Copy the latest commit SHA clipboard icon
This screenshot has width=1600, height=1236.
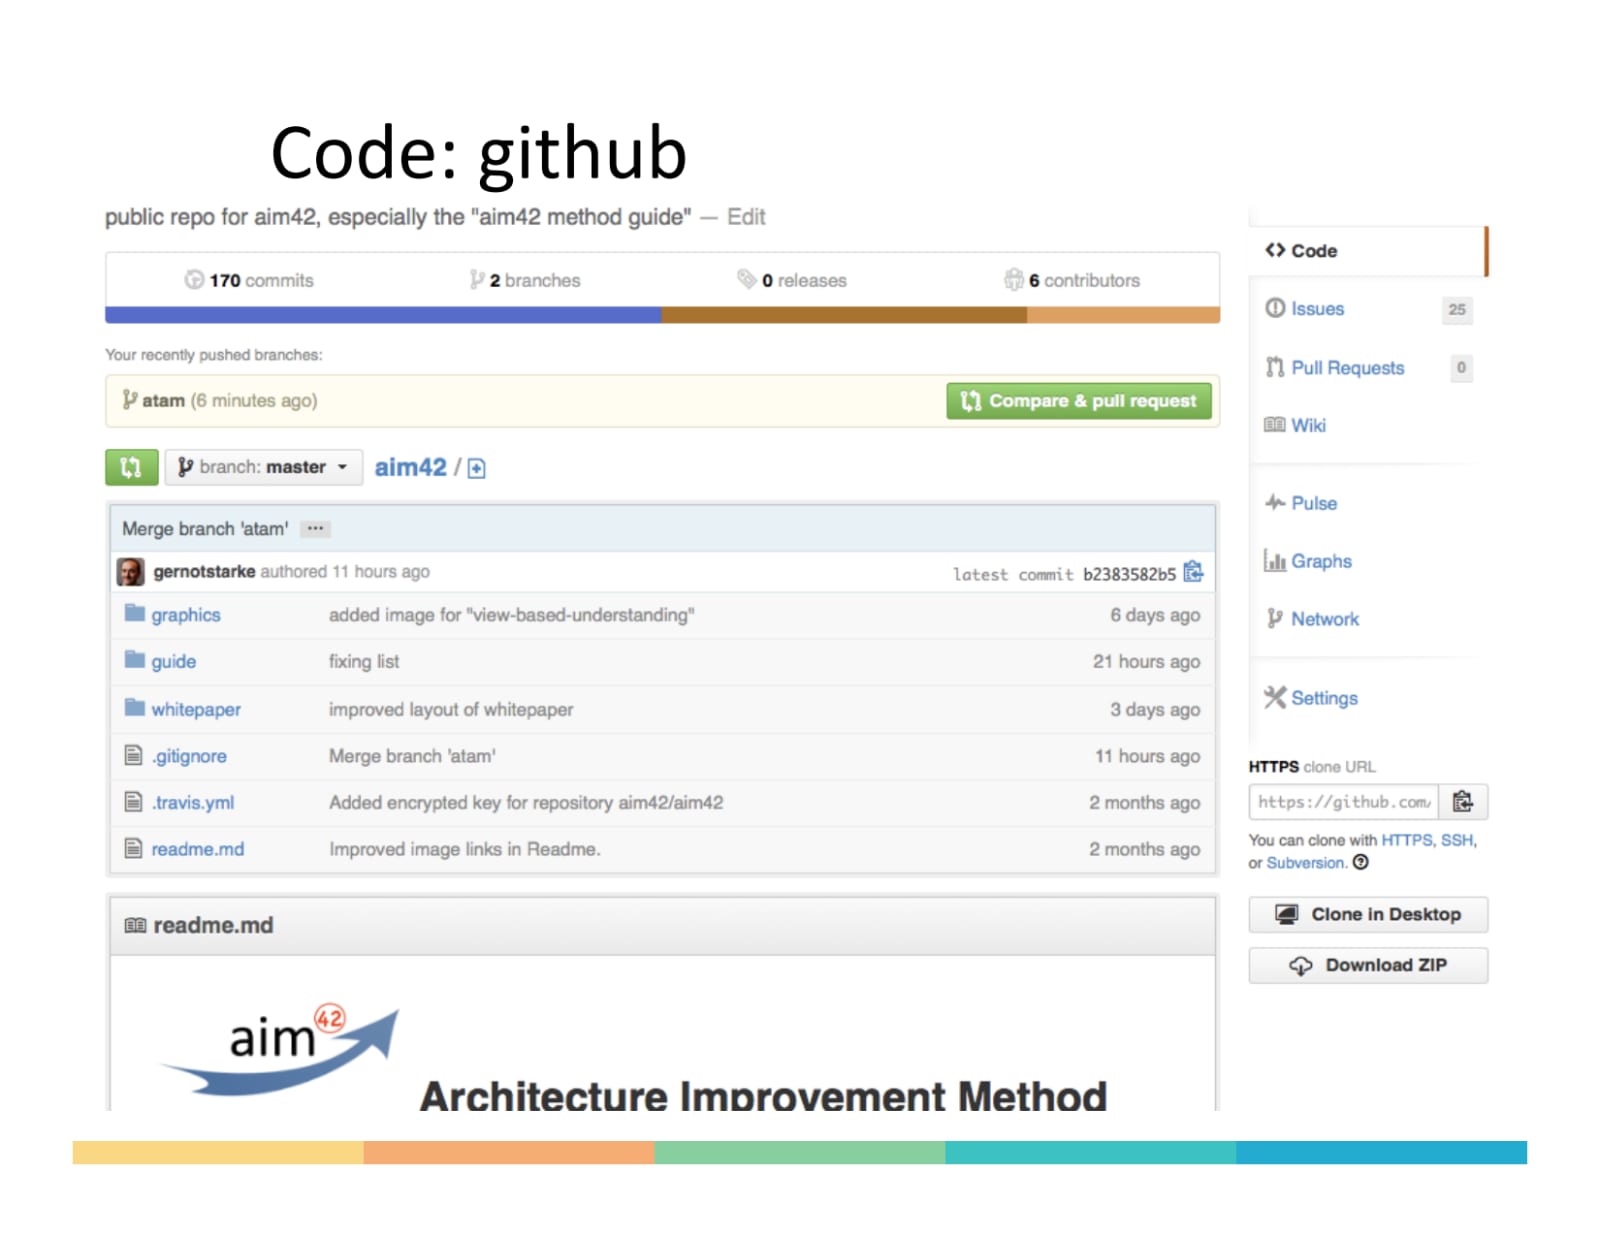point(1193,572)
